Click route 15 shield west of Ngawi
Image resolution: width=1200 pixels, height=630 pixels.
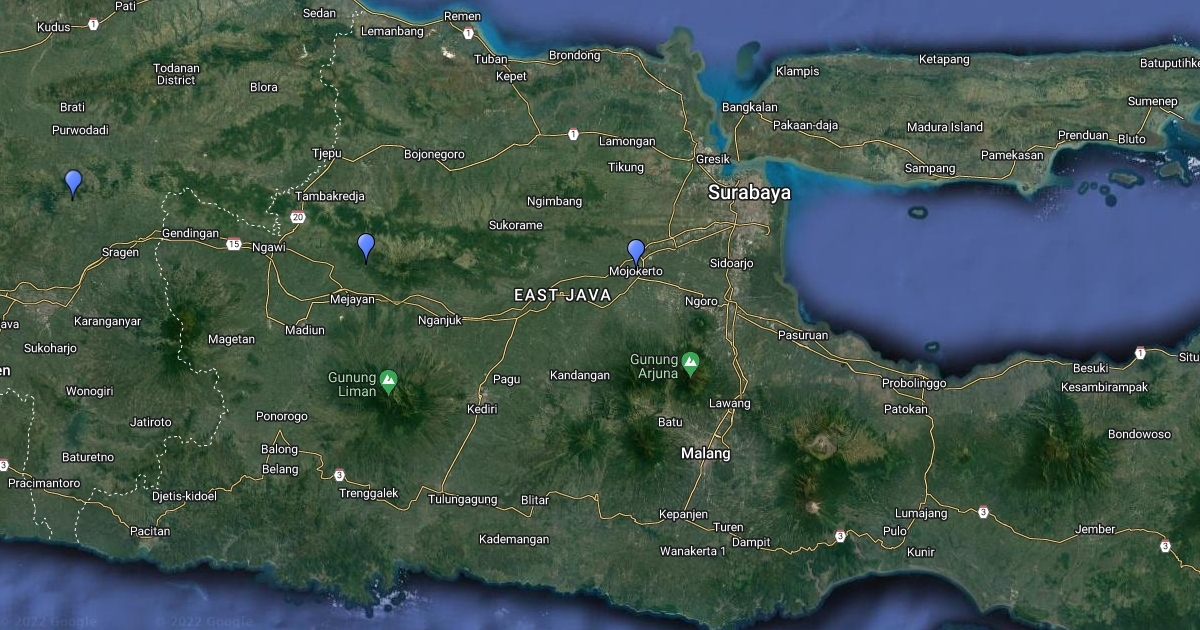point(233,244)
